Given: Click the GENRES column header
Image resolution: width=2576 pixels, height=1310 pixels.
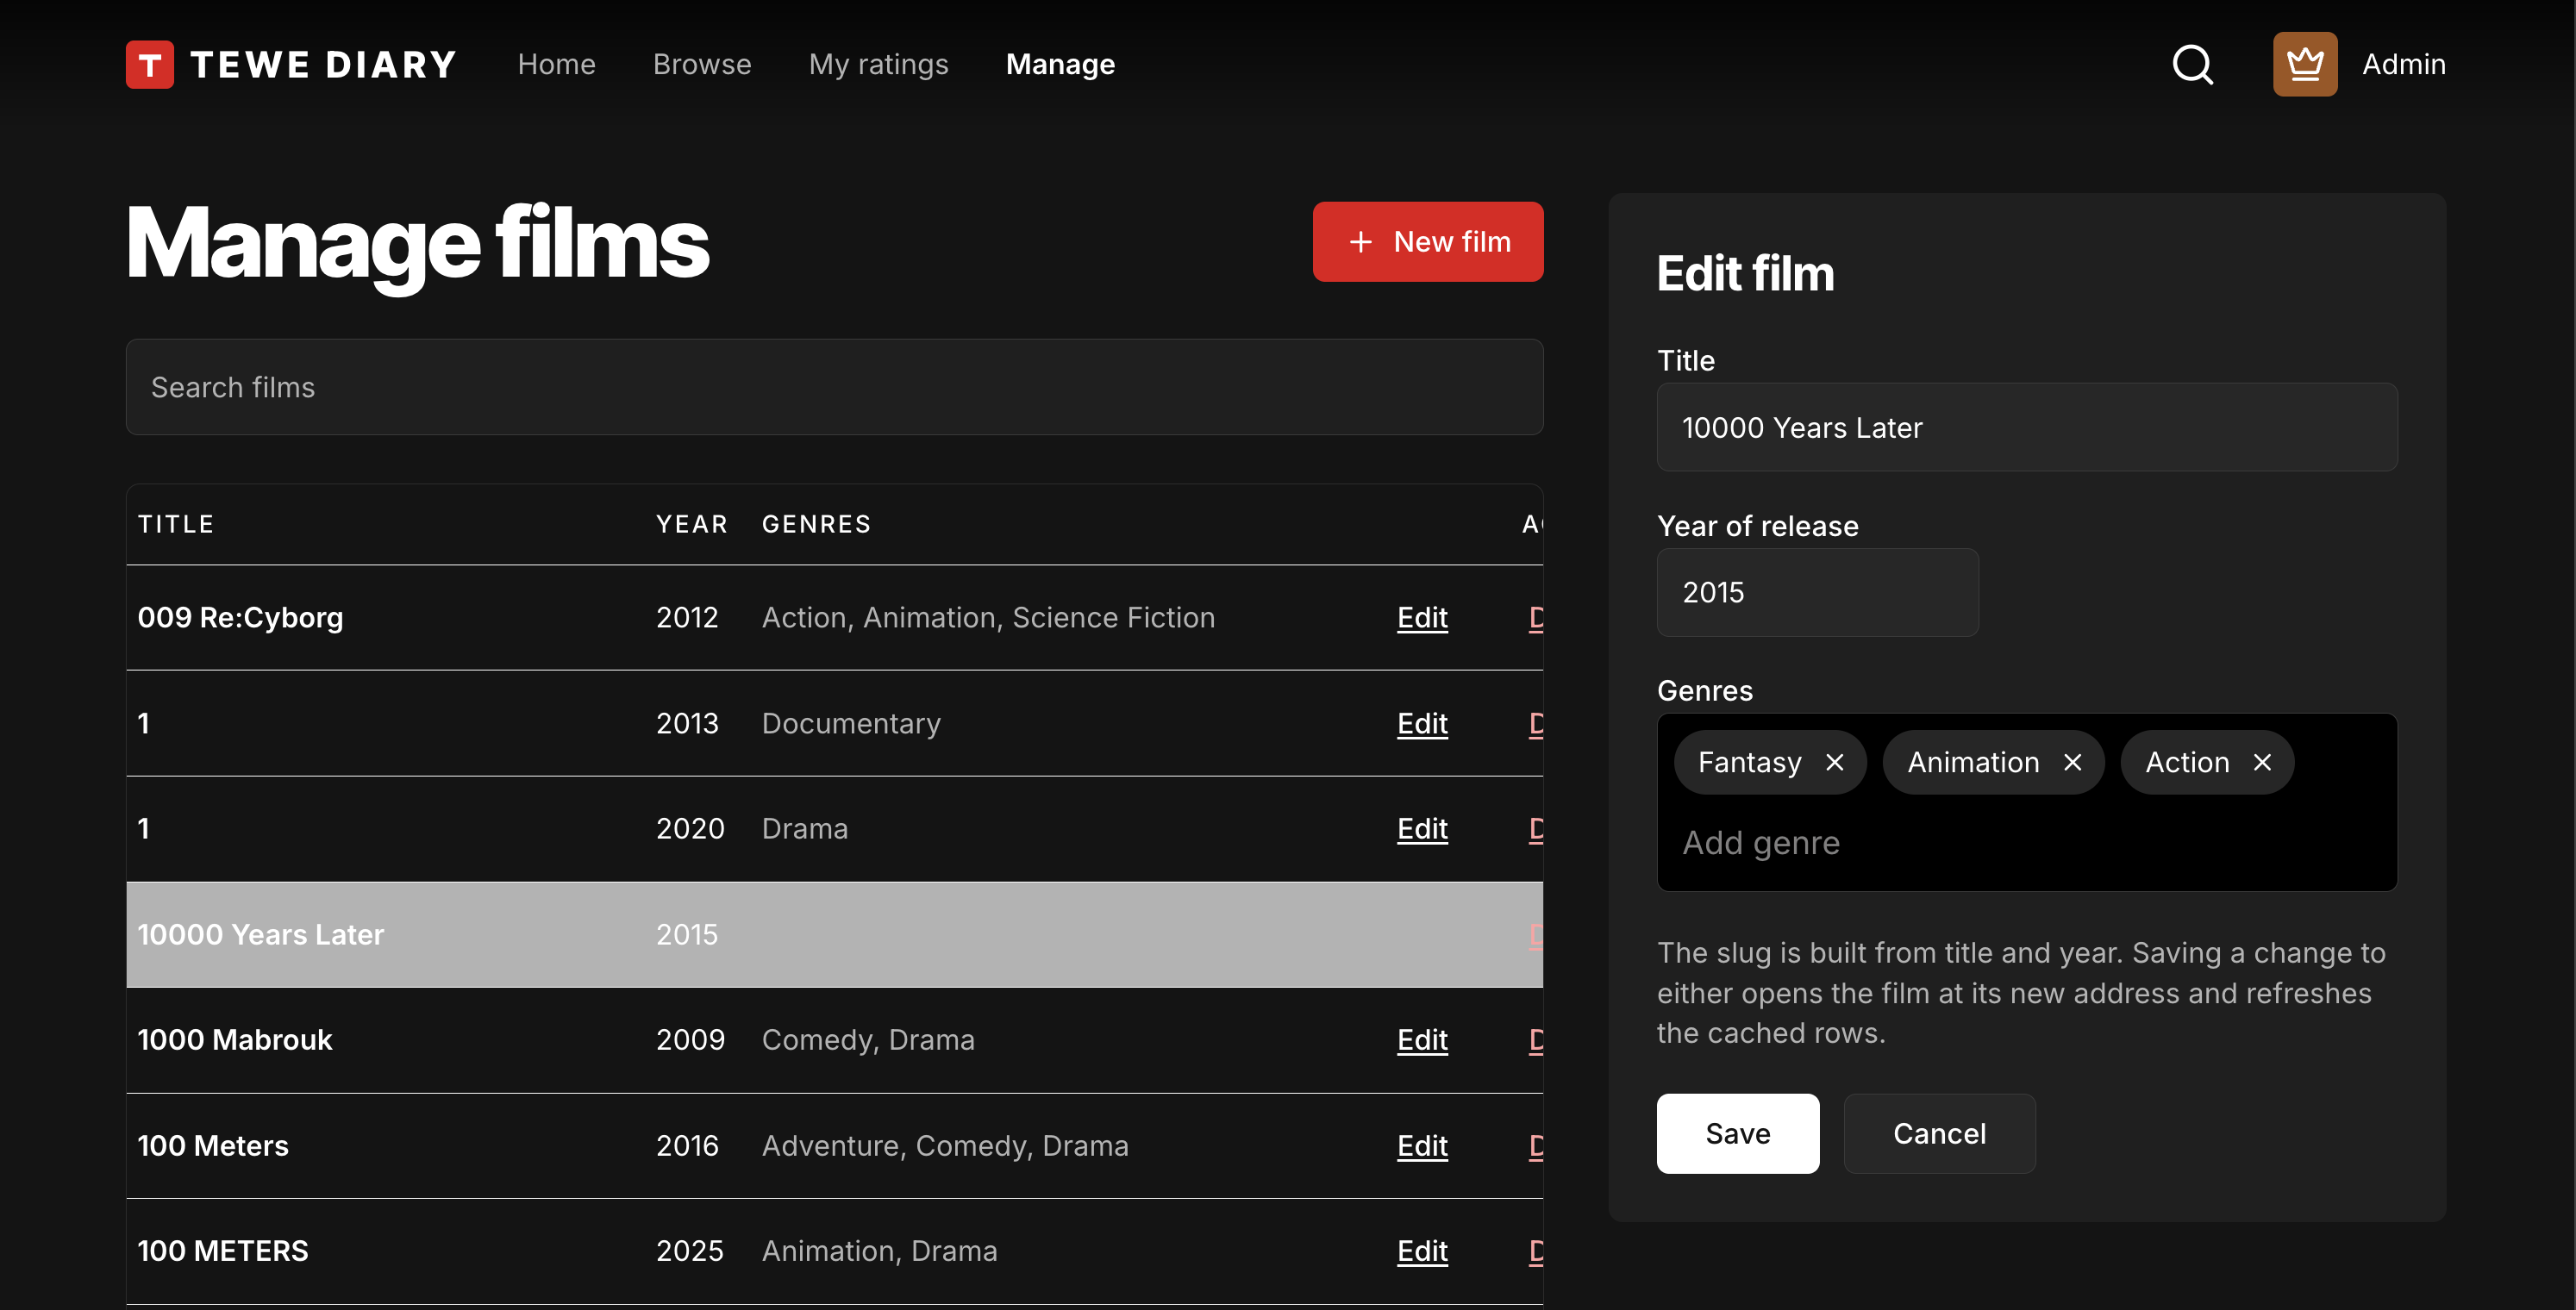Looking at the screenshot, I should pos(816,524).
